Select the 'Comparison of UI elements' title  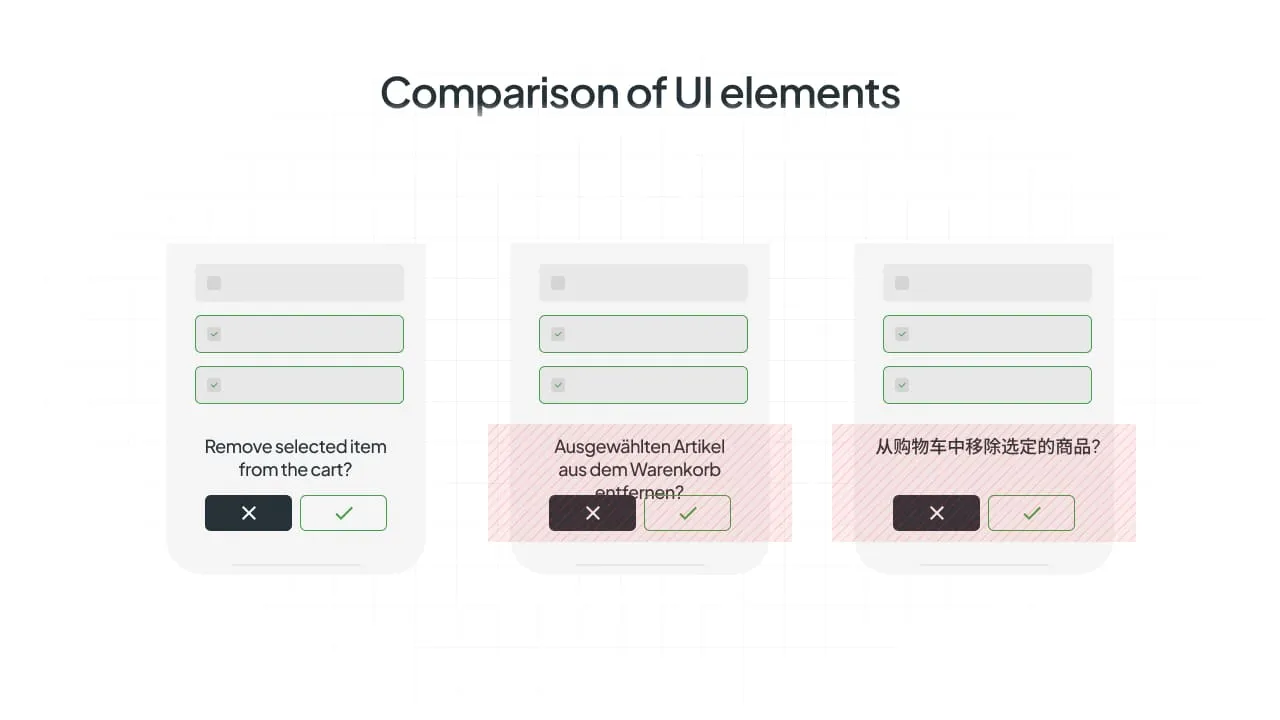(x=640, y=92)
